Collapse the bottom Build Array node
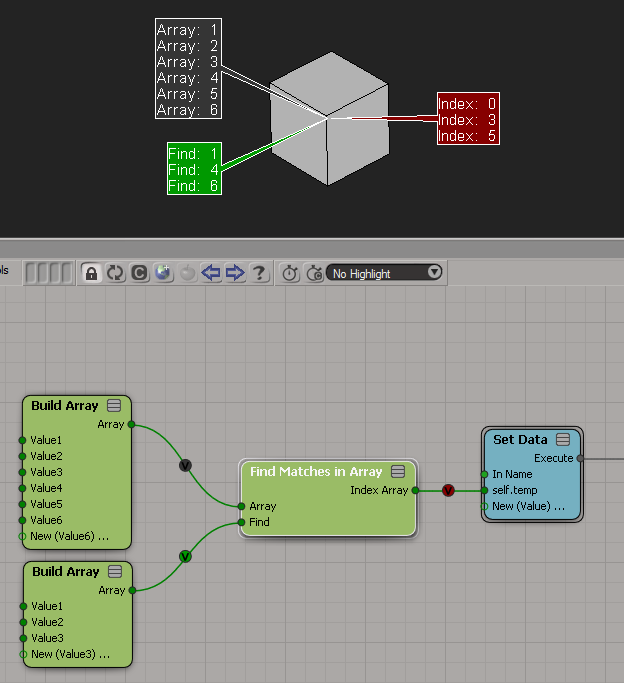 (115, 572)
